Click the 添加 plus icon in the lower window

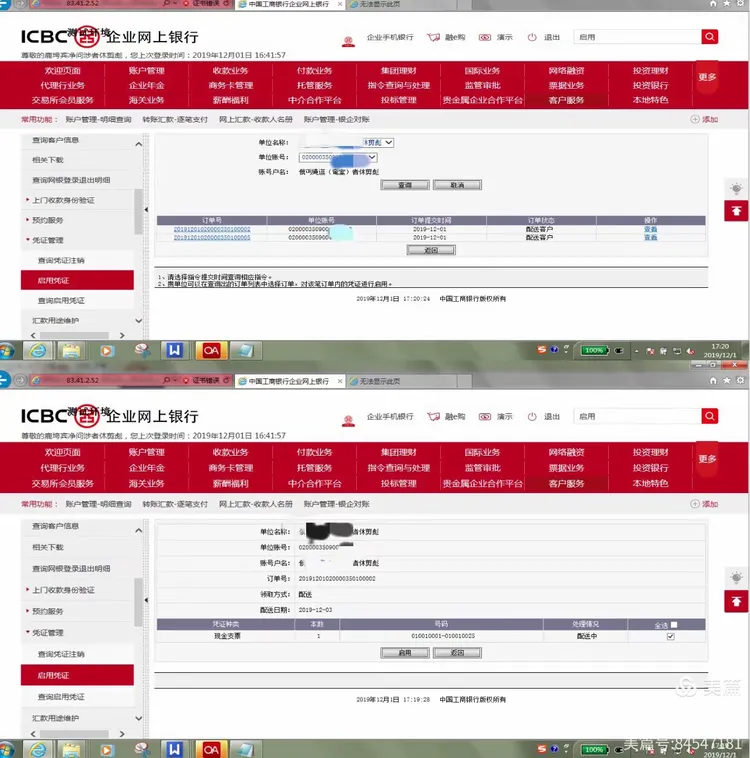pos(695,504)
